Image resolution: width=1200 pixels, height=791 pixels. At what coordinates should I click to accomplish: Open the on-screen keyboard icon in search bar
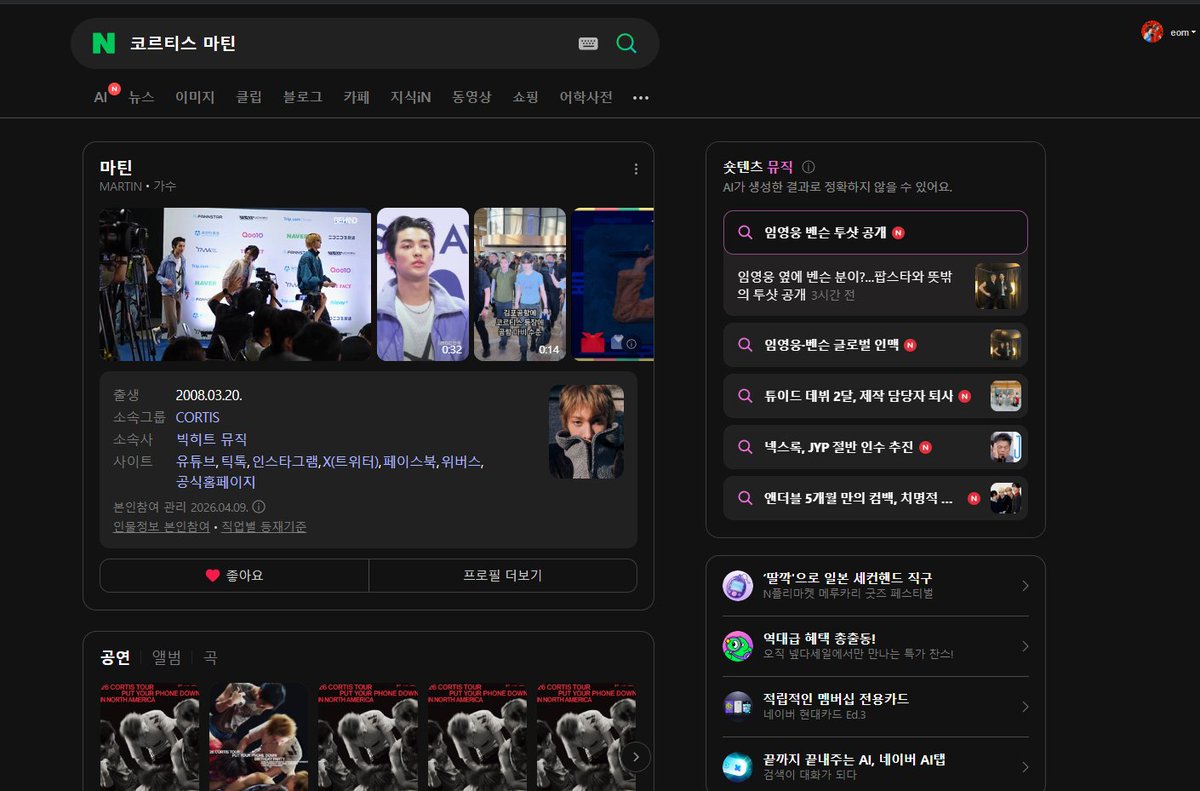point(588,43)
